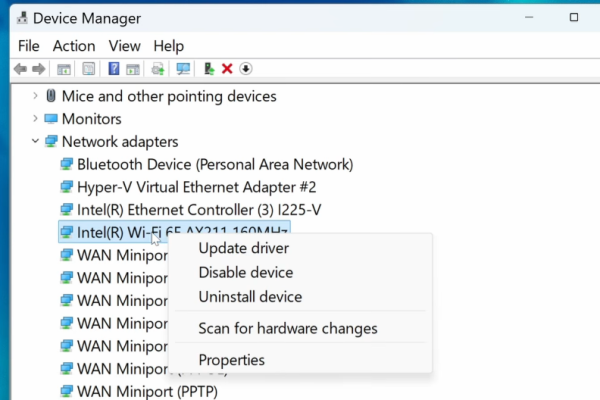The width and height of the screenshot is (600, 400).
Task: Click the Disable device down-arrow icon
Action: click(246, 69)
